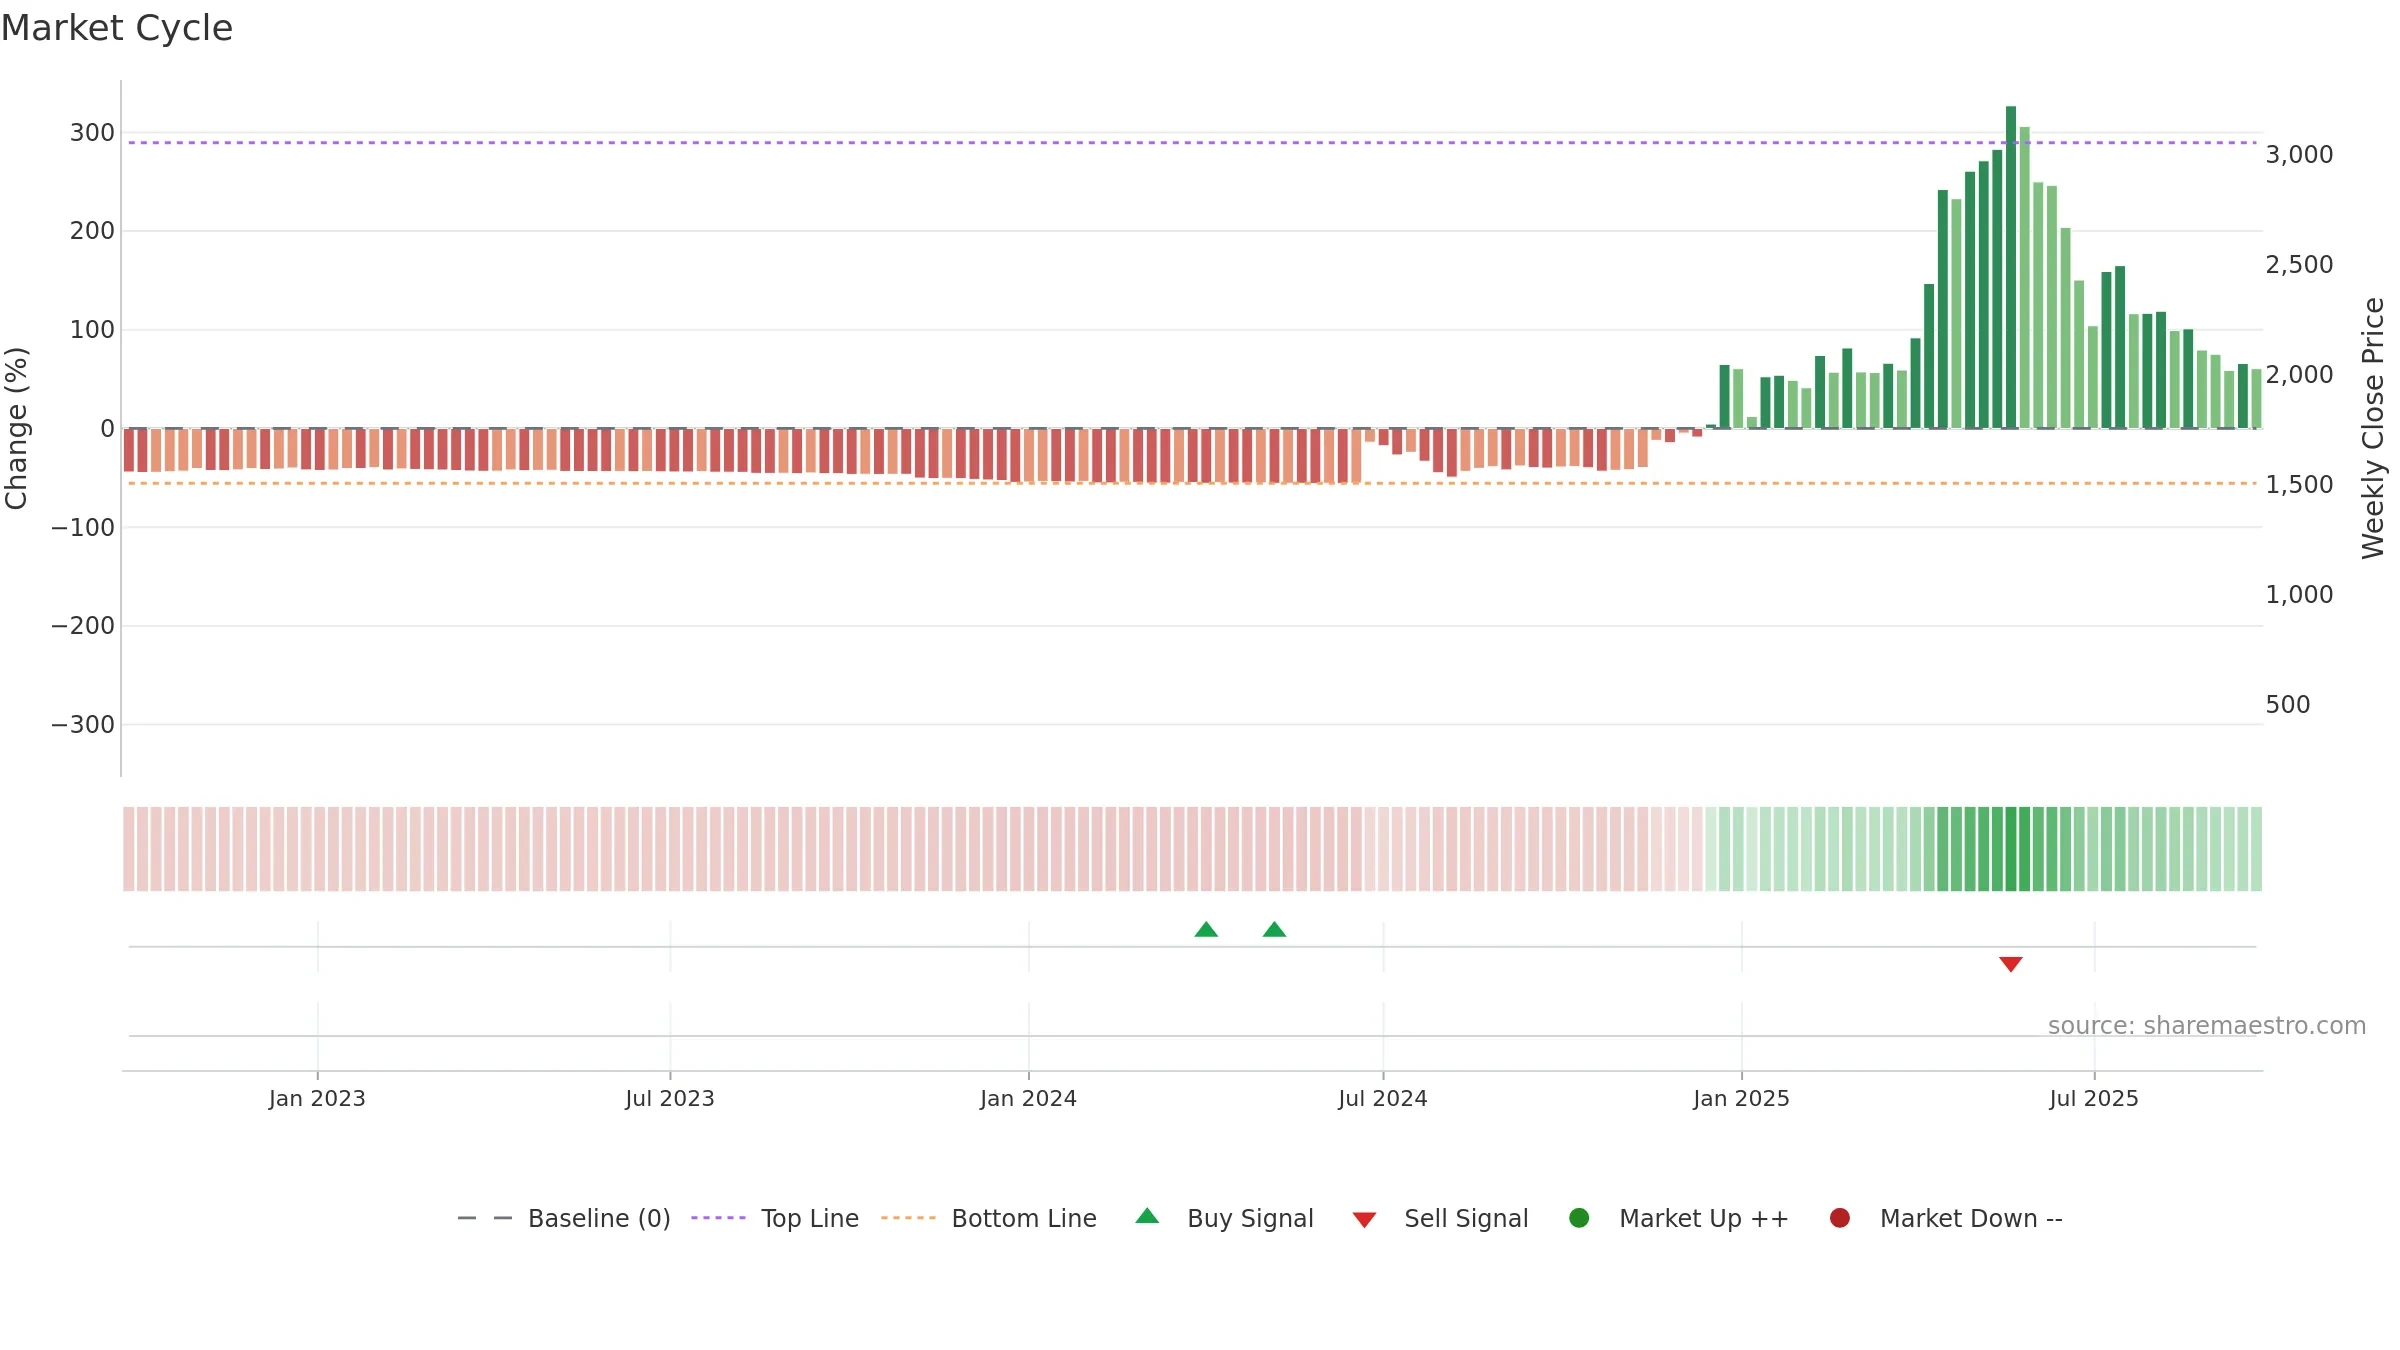2400x1350 pixels.
Task: Click the tallest dark green bar above the top line
Action: pyautogui.click(x=2011, y=267)
